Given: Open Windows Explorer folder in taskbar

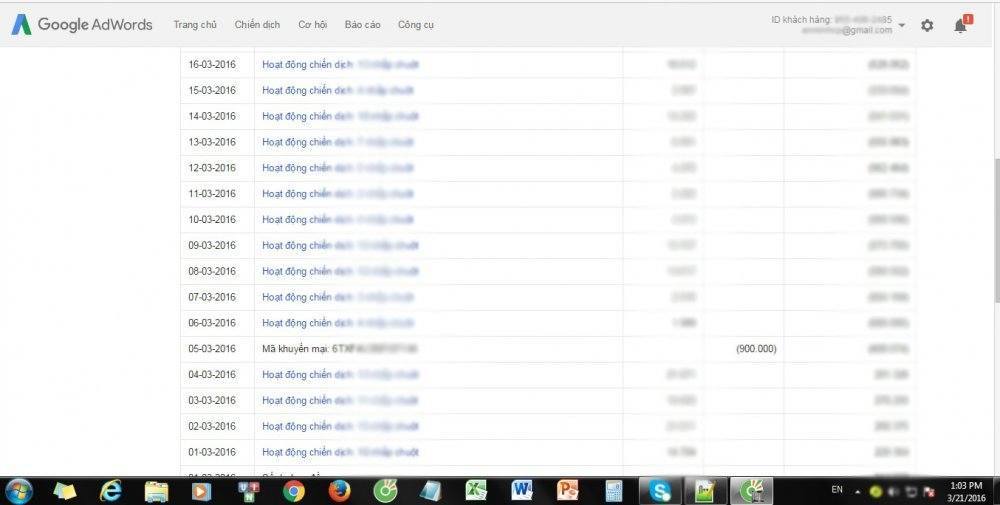Looking at the screenshot, I should [x=156, y=491].
